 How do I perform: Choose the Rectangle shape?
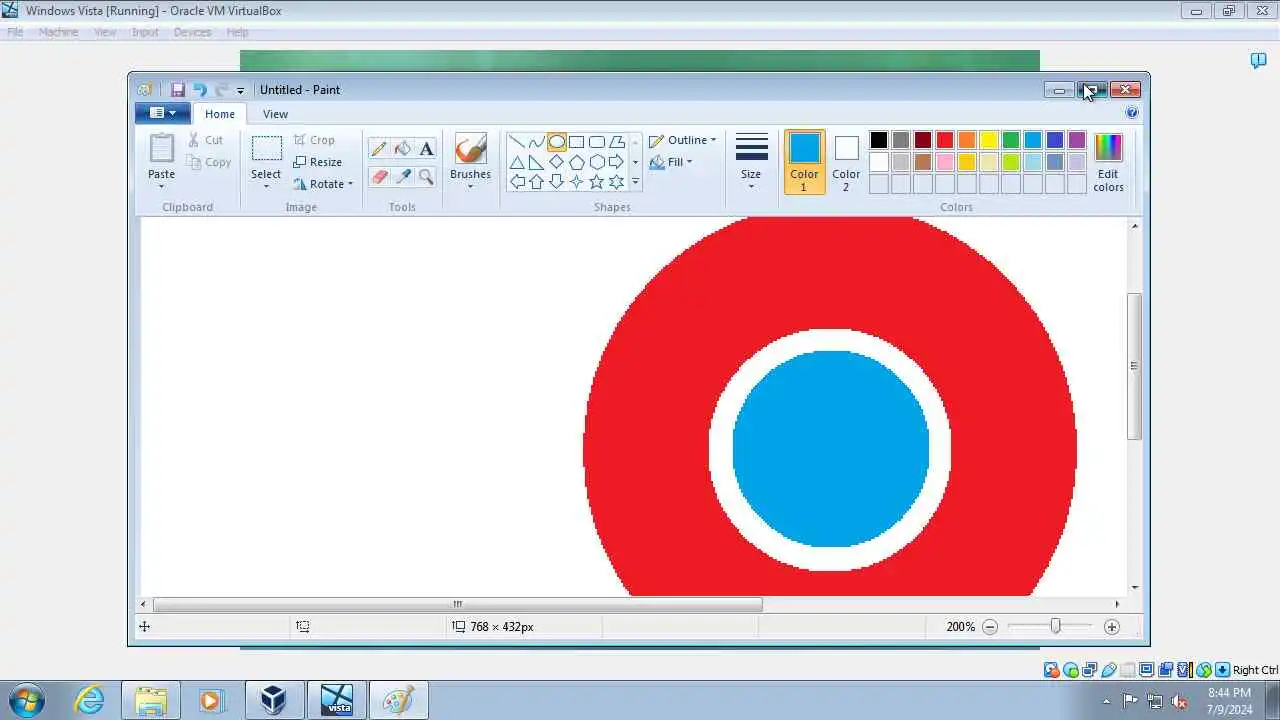click(x=577, y=142)
